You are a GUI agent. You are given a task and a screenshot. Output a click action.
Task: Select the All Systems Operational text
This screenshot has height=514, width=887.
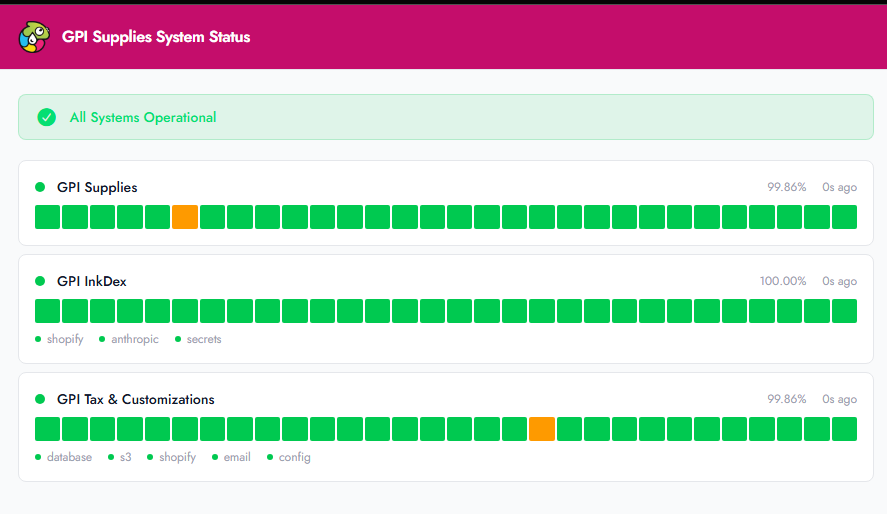click(143, 117)
